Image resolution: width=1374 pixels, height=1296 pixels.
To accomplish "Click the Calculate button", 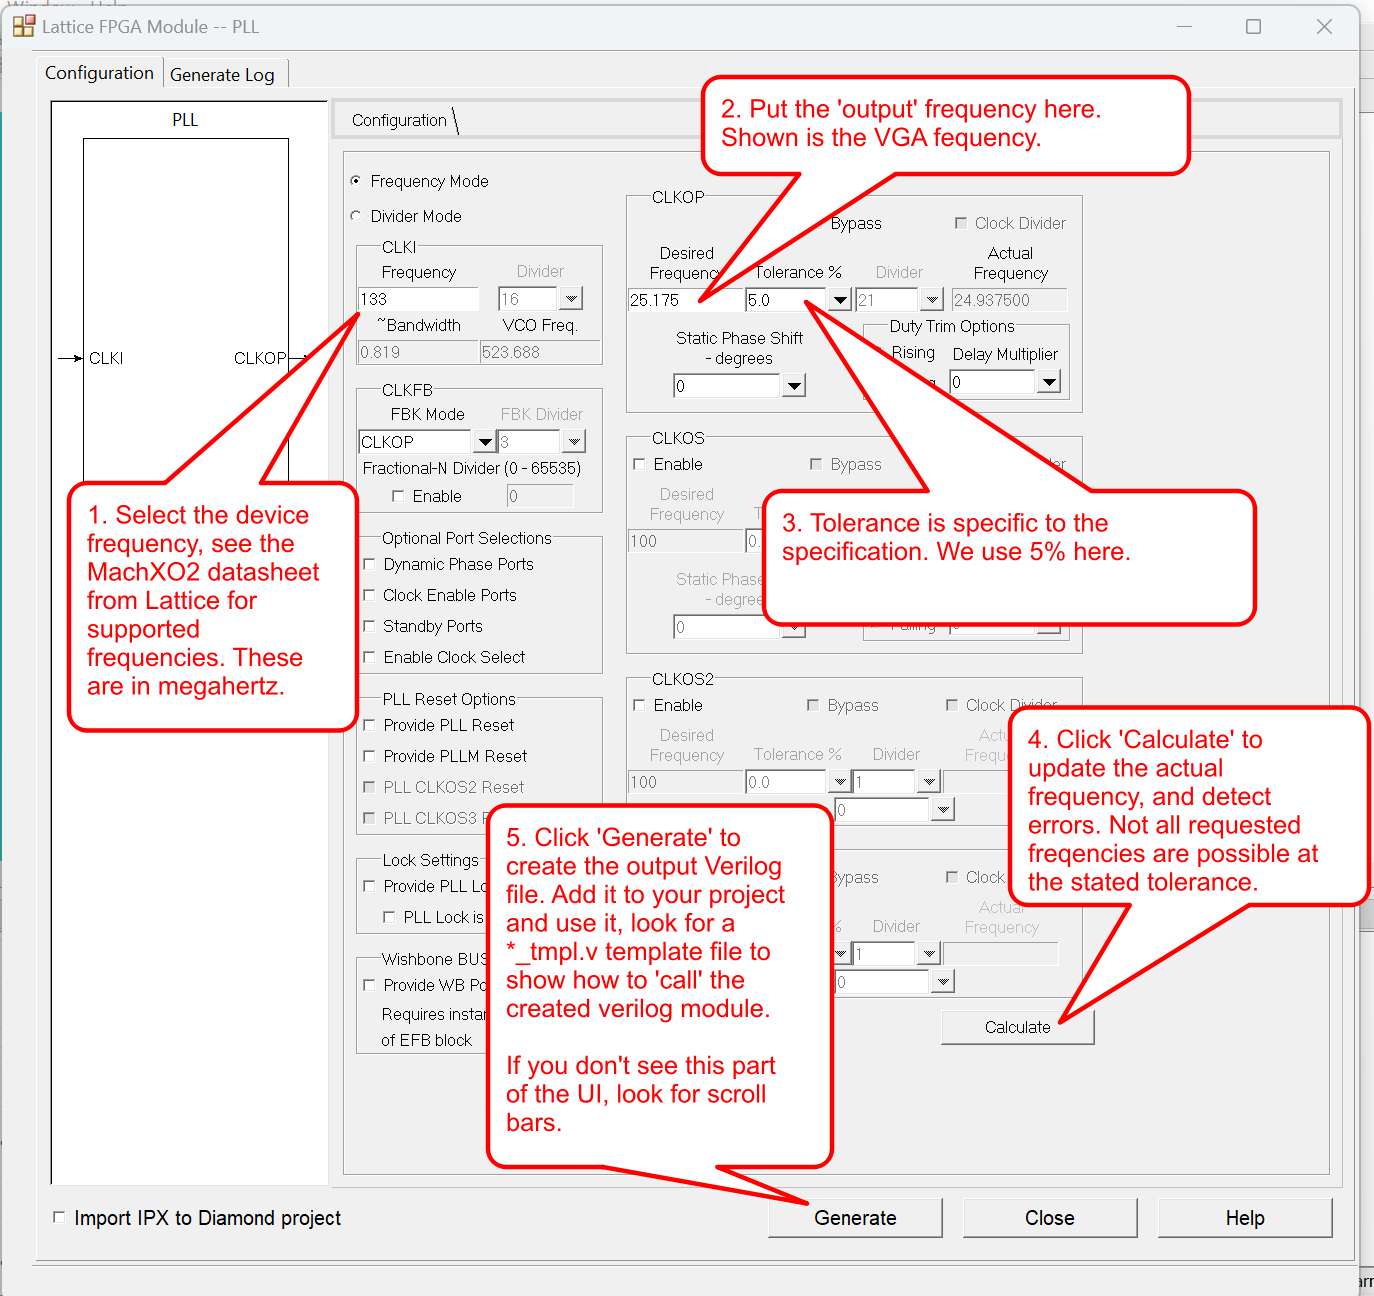I will (1018, 1027).
